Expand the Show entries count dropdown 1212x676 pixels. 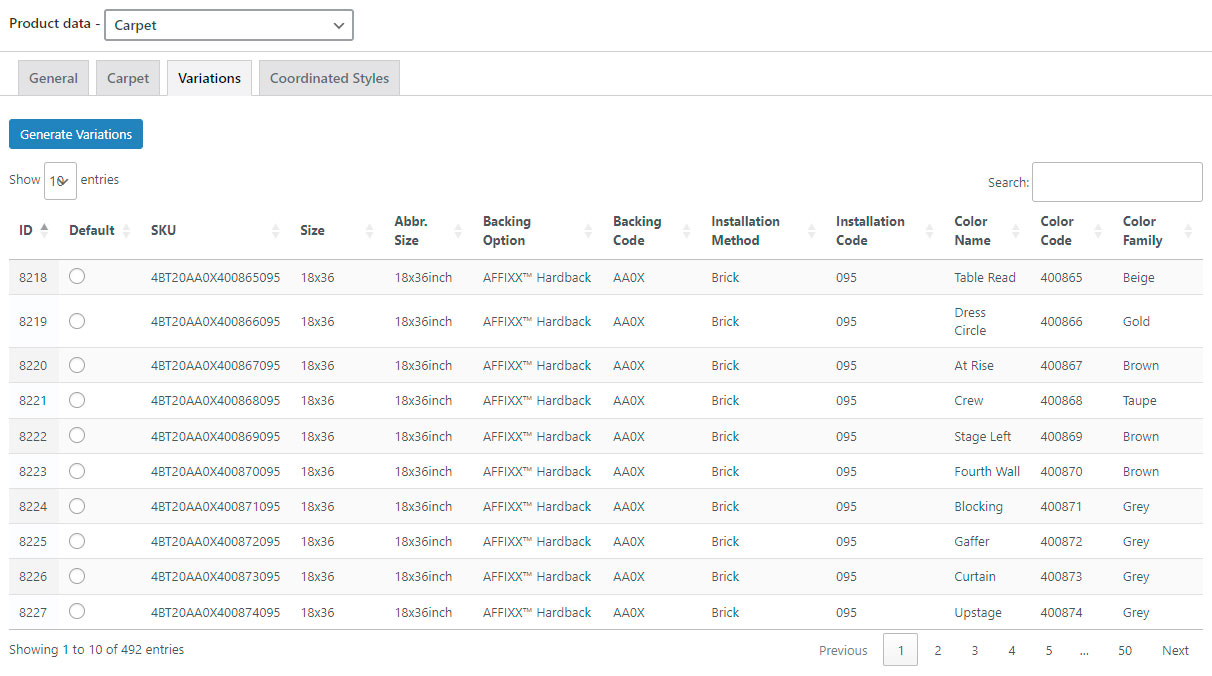point(60,181)
